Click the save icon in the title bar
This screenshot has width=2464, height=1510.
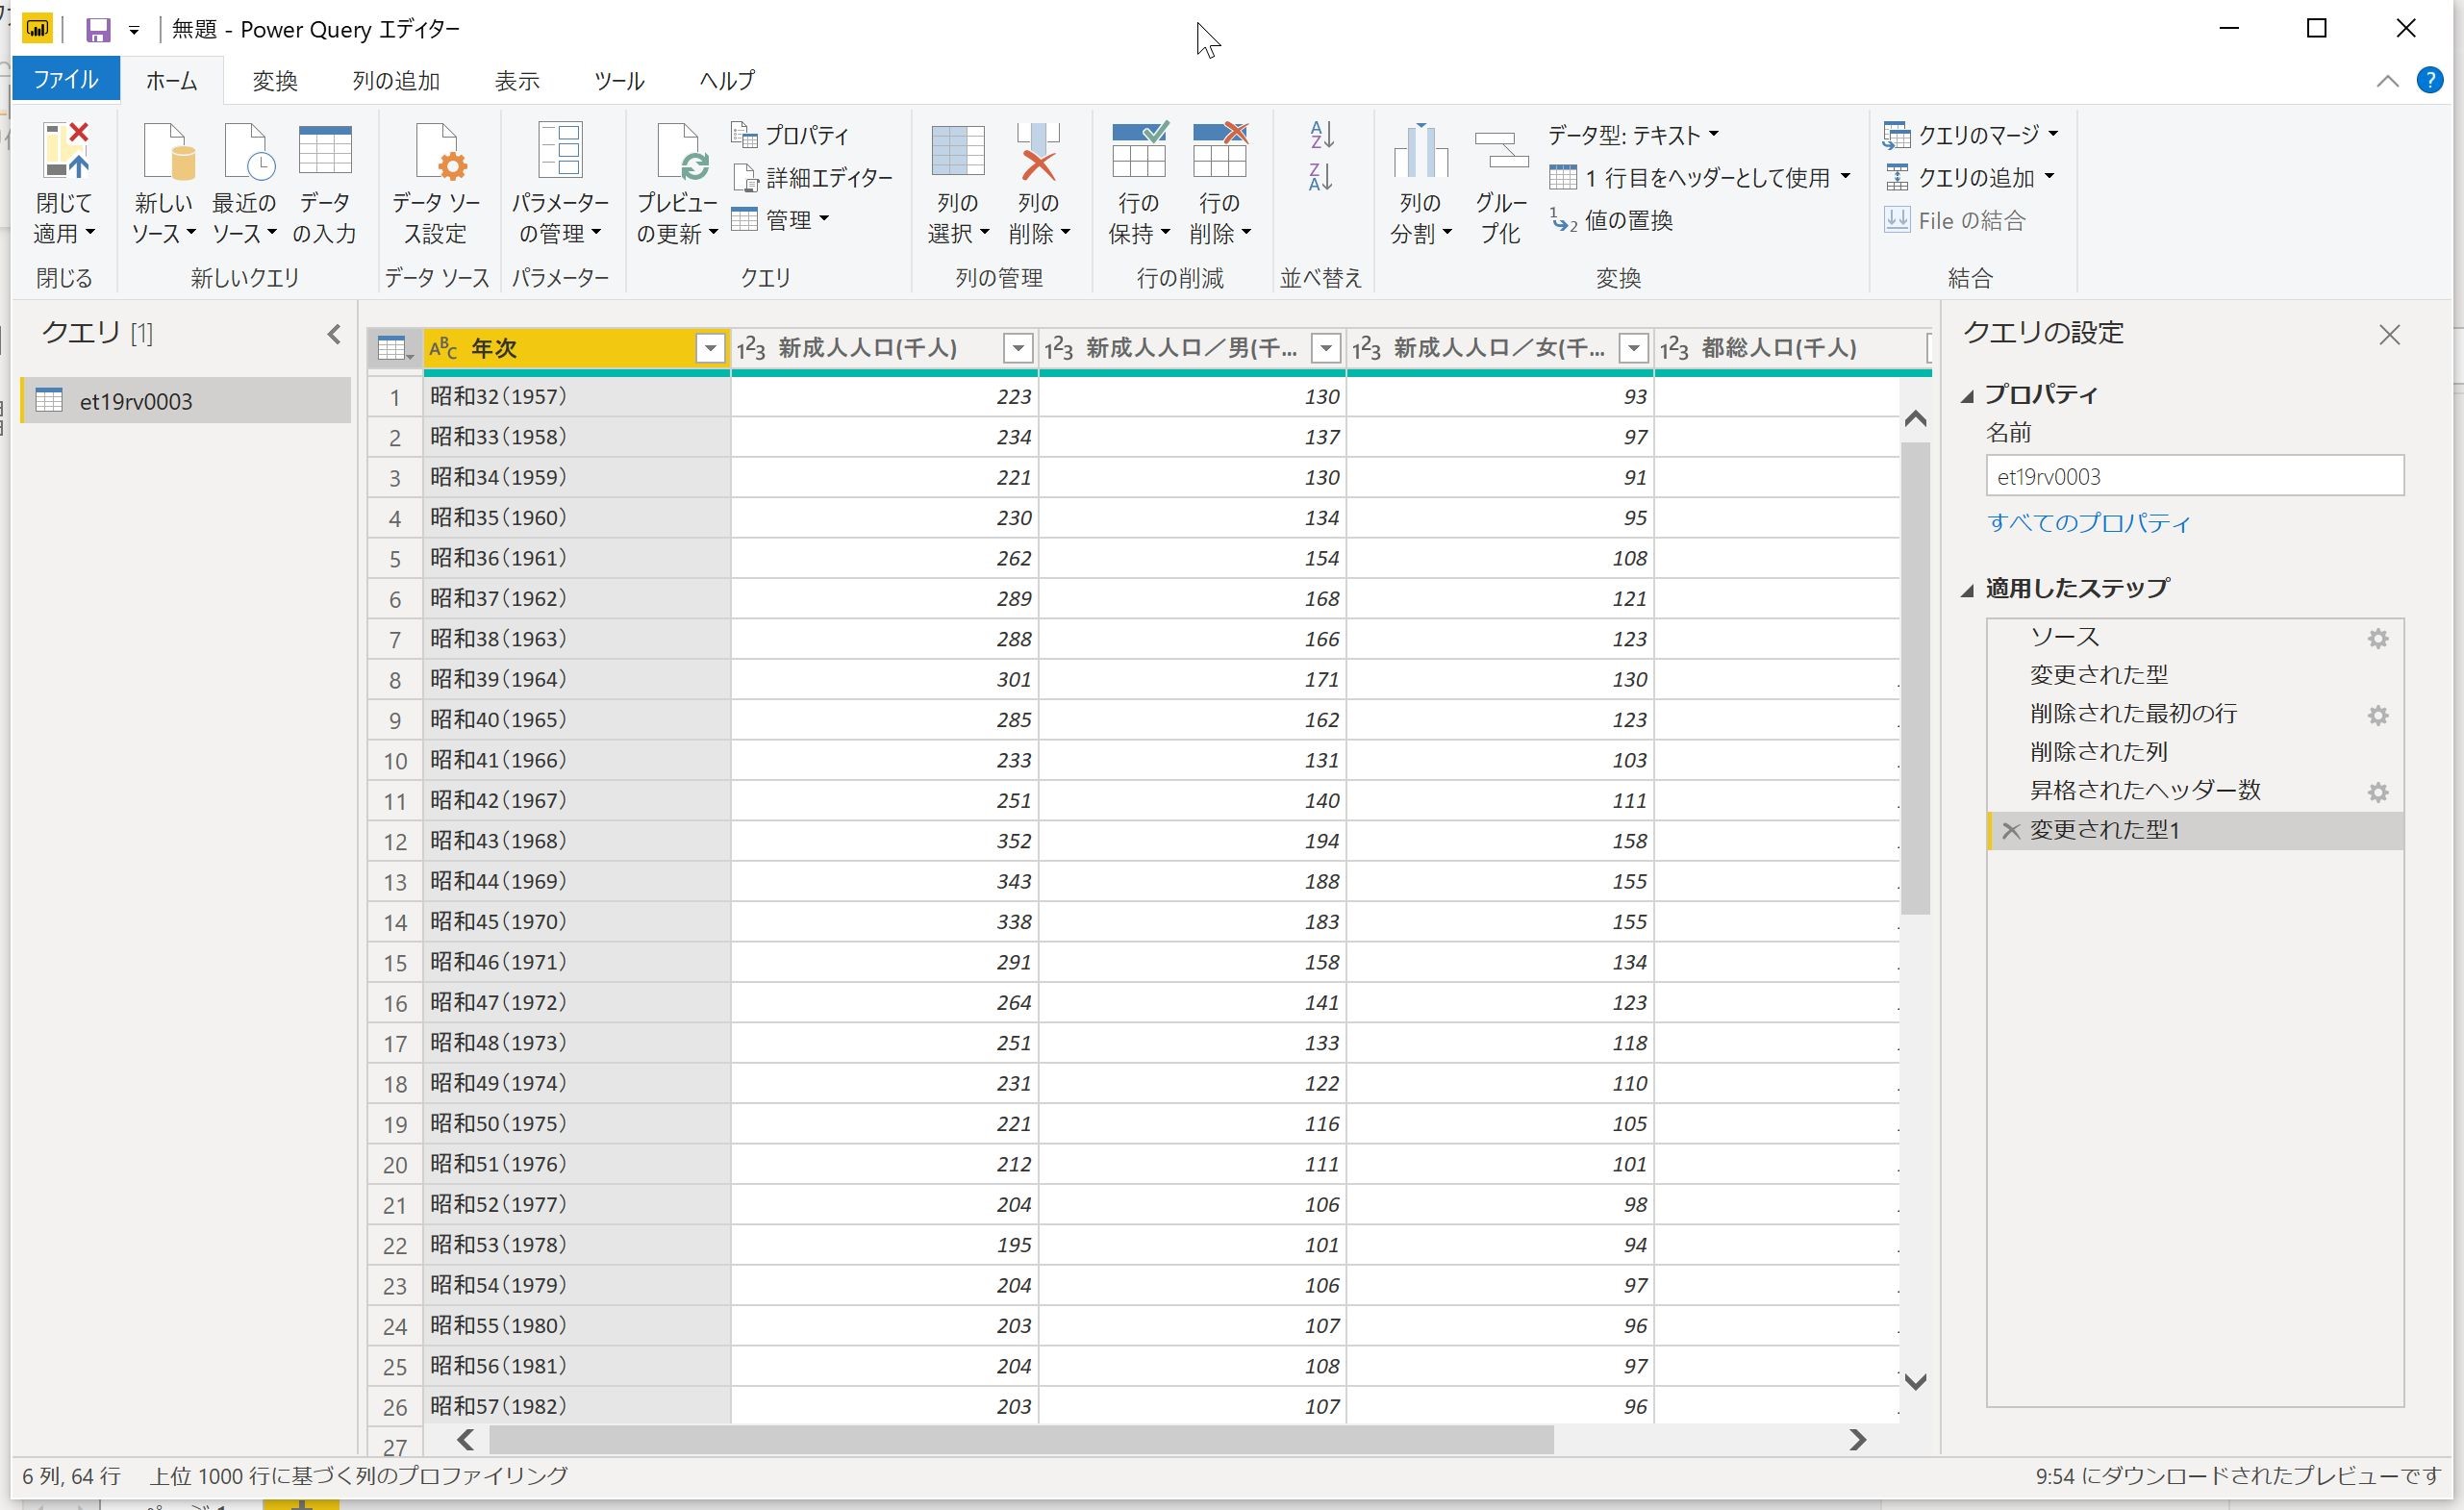tap(98, 30)
